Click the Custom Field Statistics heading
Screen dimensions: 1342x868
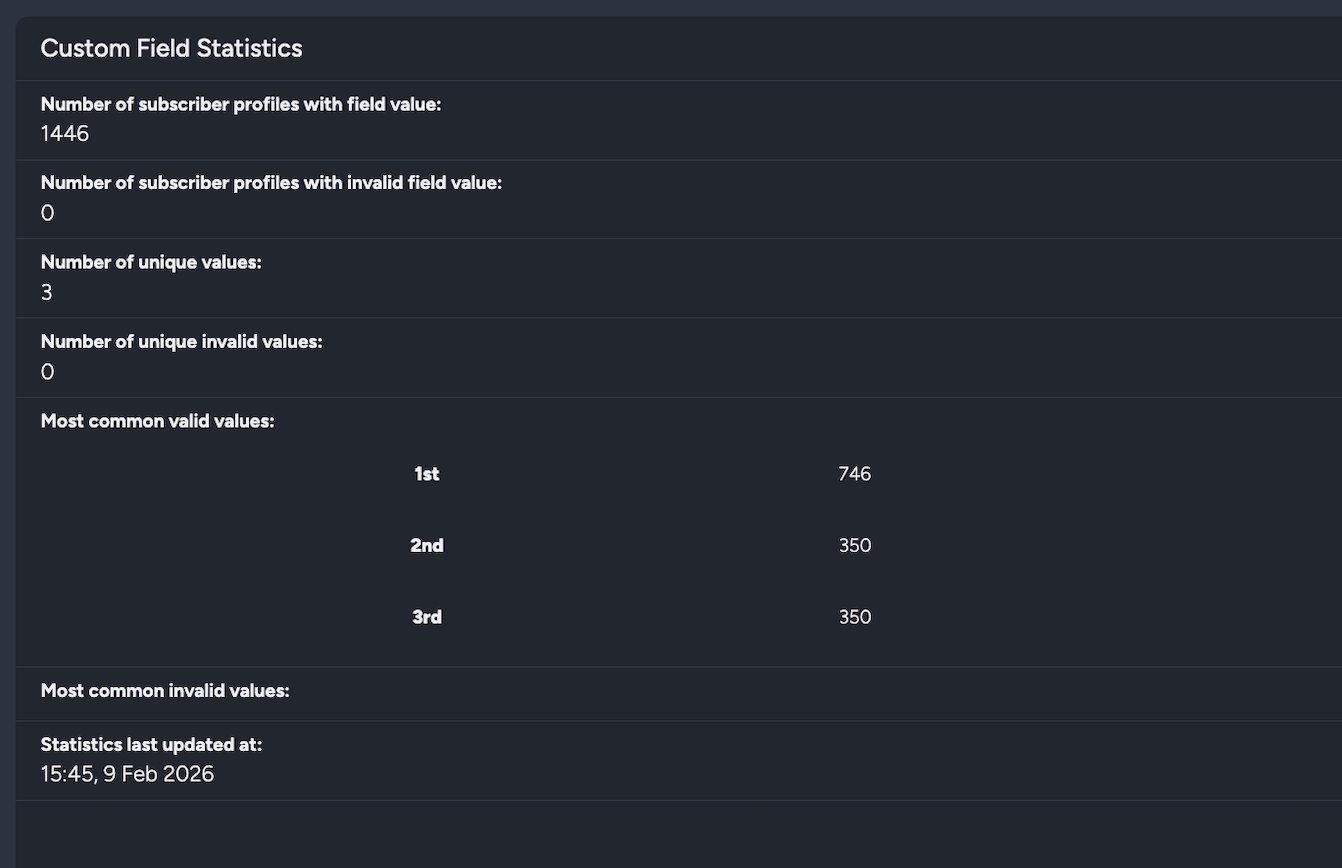point(171,48)
